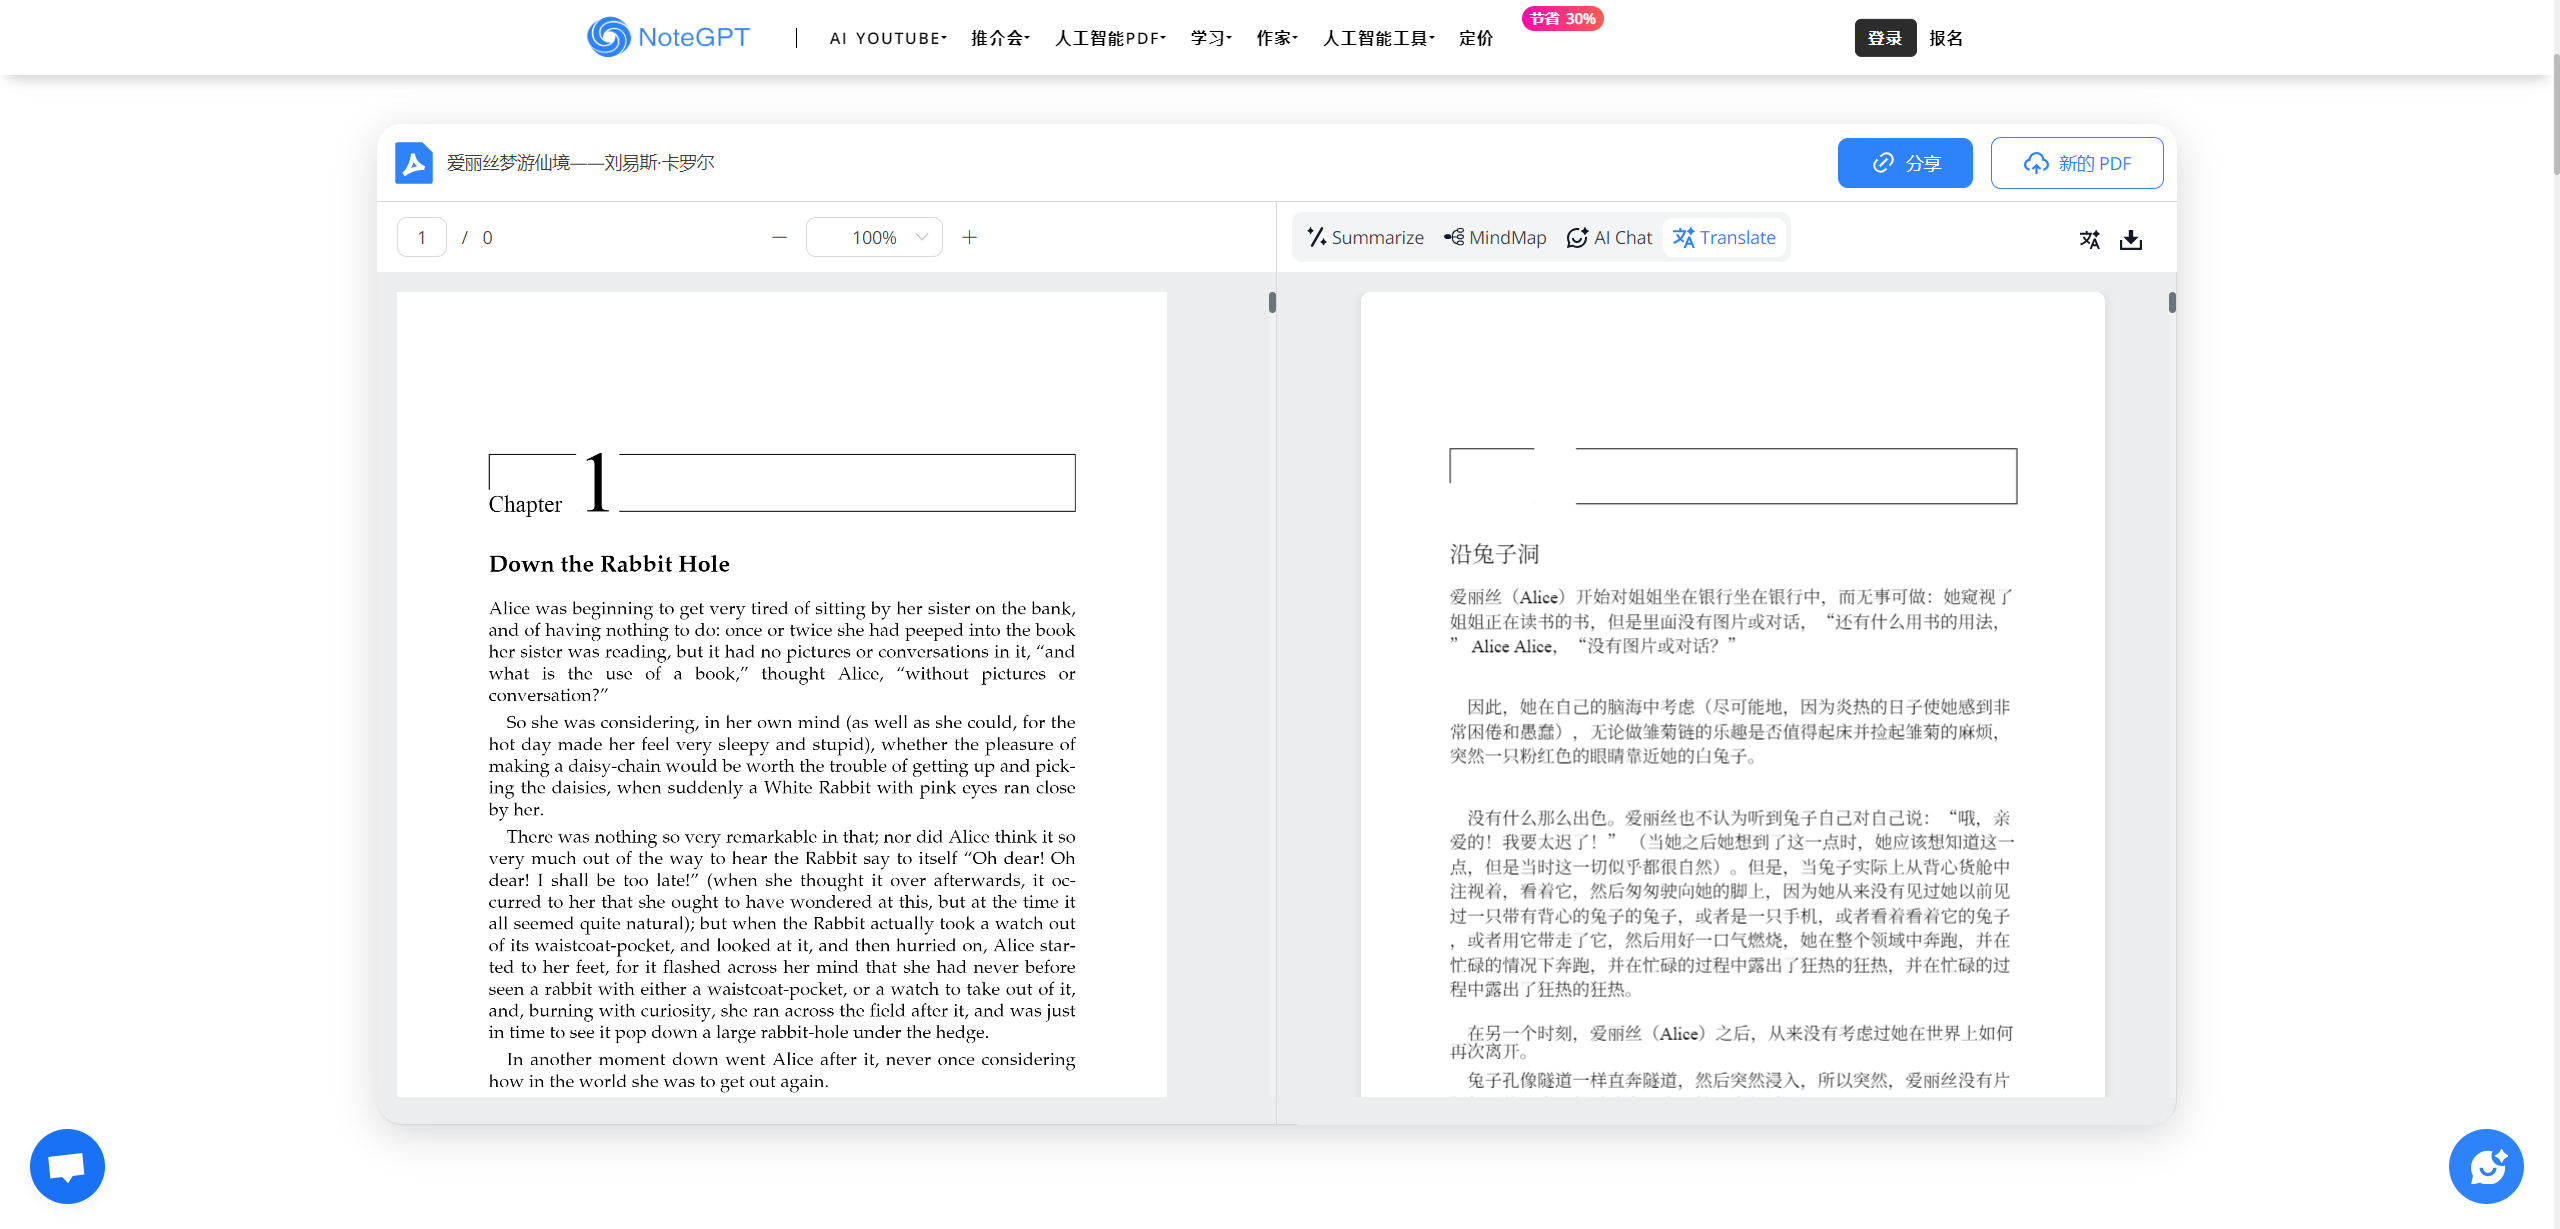The width and height of the screenshot is (2560, 1229).
Task: Click the PDF viewer scrollbar handle
Action: (x=1272, y=302)
